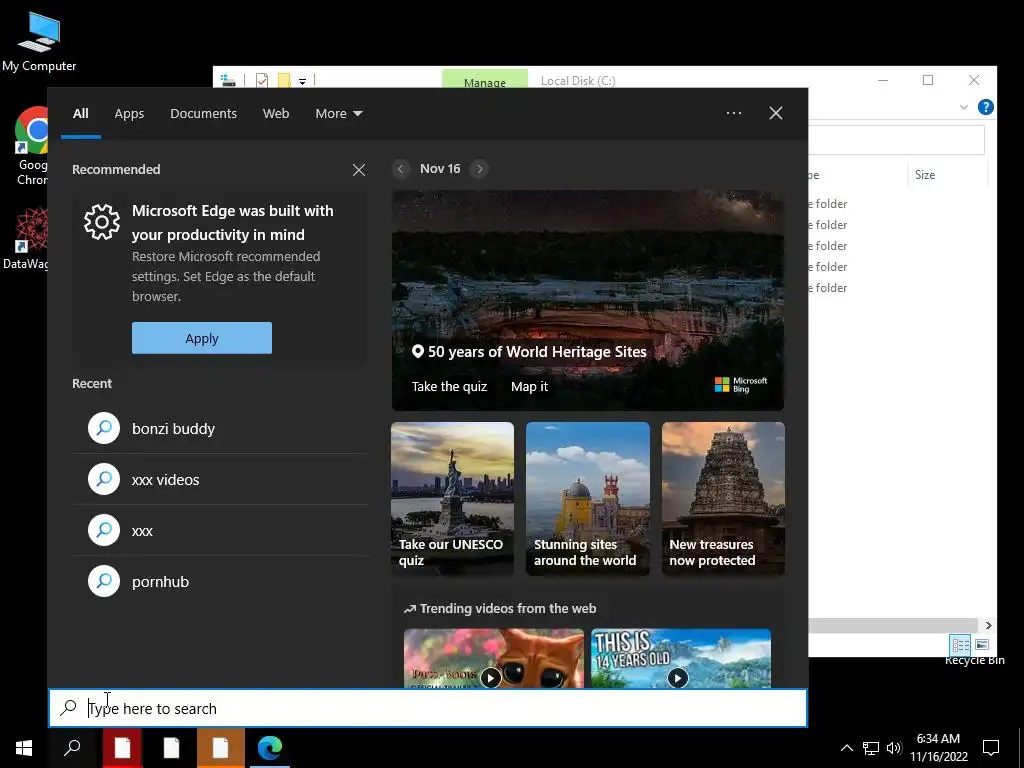Viewport: 1024px width, 768px height.
Task: Go to previous day arrow beside Nov 16
Action: (401, 168)
